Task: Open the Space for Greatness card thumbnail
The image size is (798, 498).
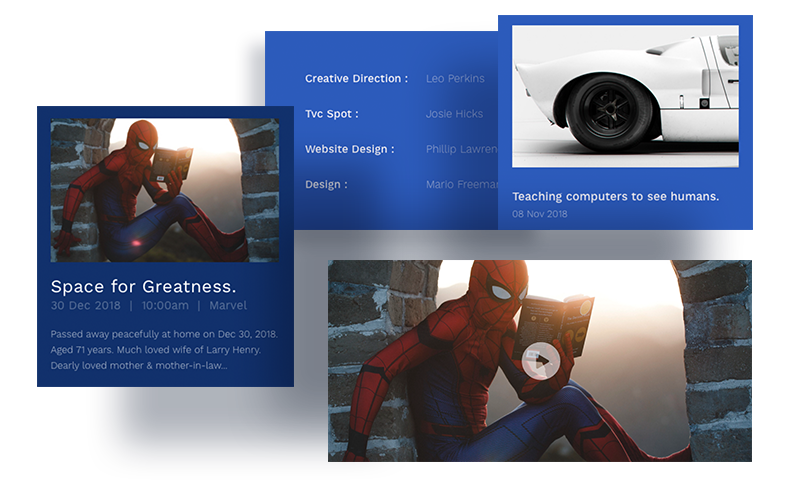Action: pos(165,189)
